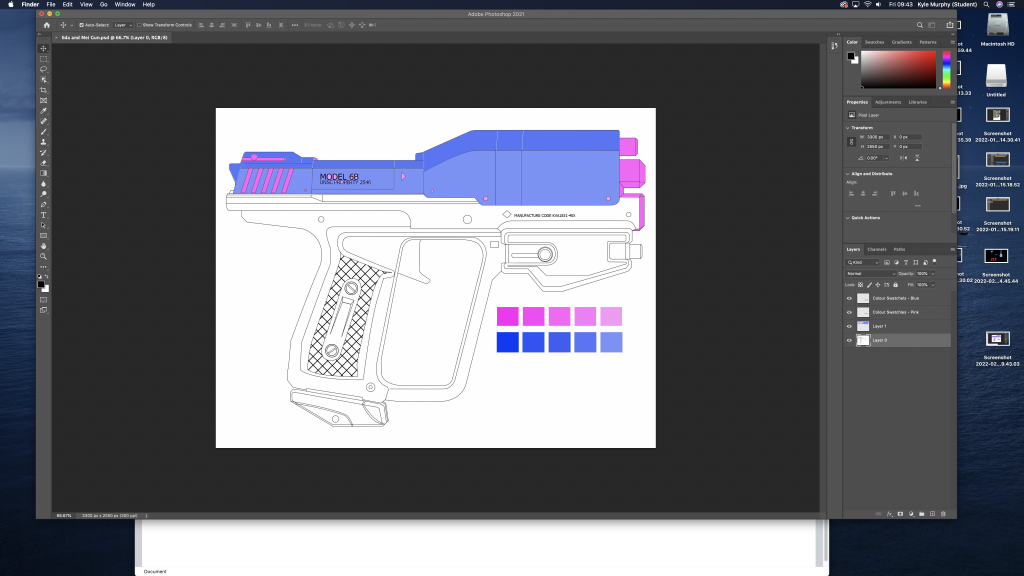
Task: Create a new layer with the plus icon
Action: (x=933, y=514)
